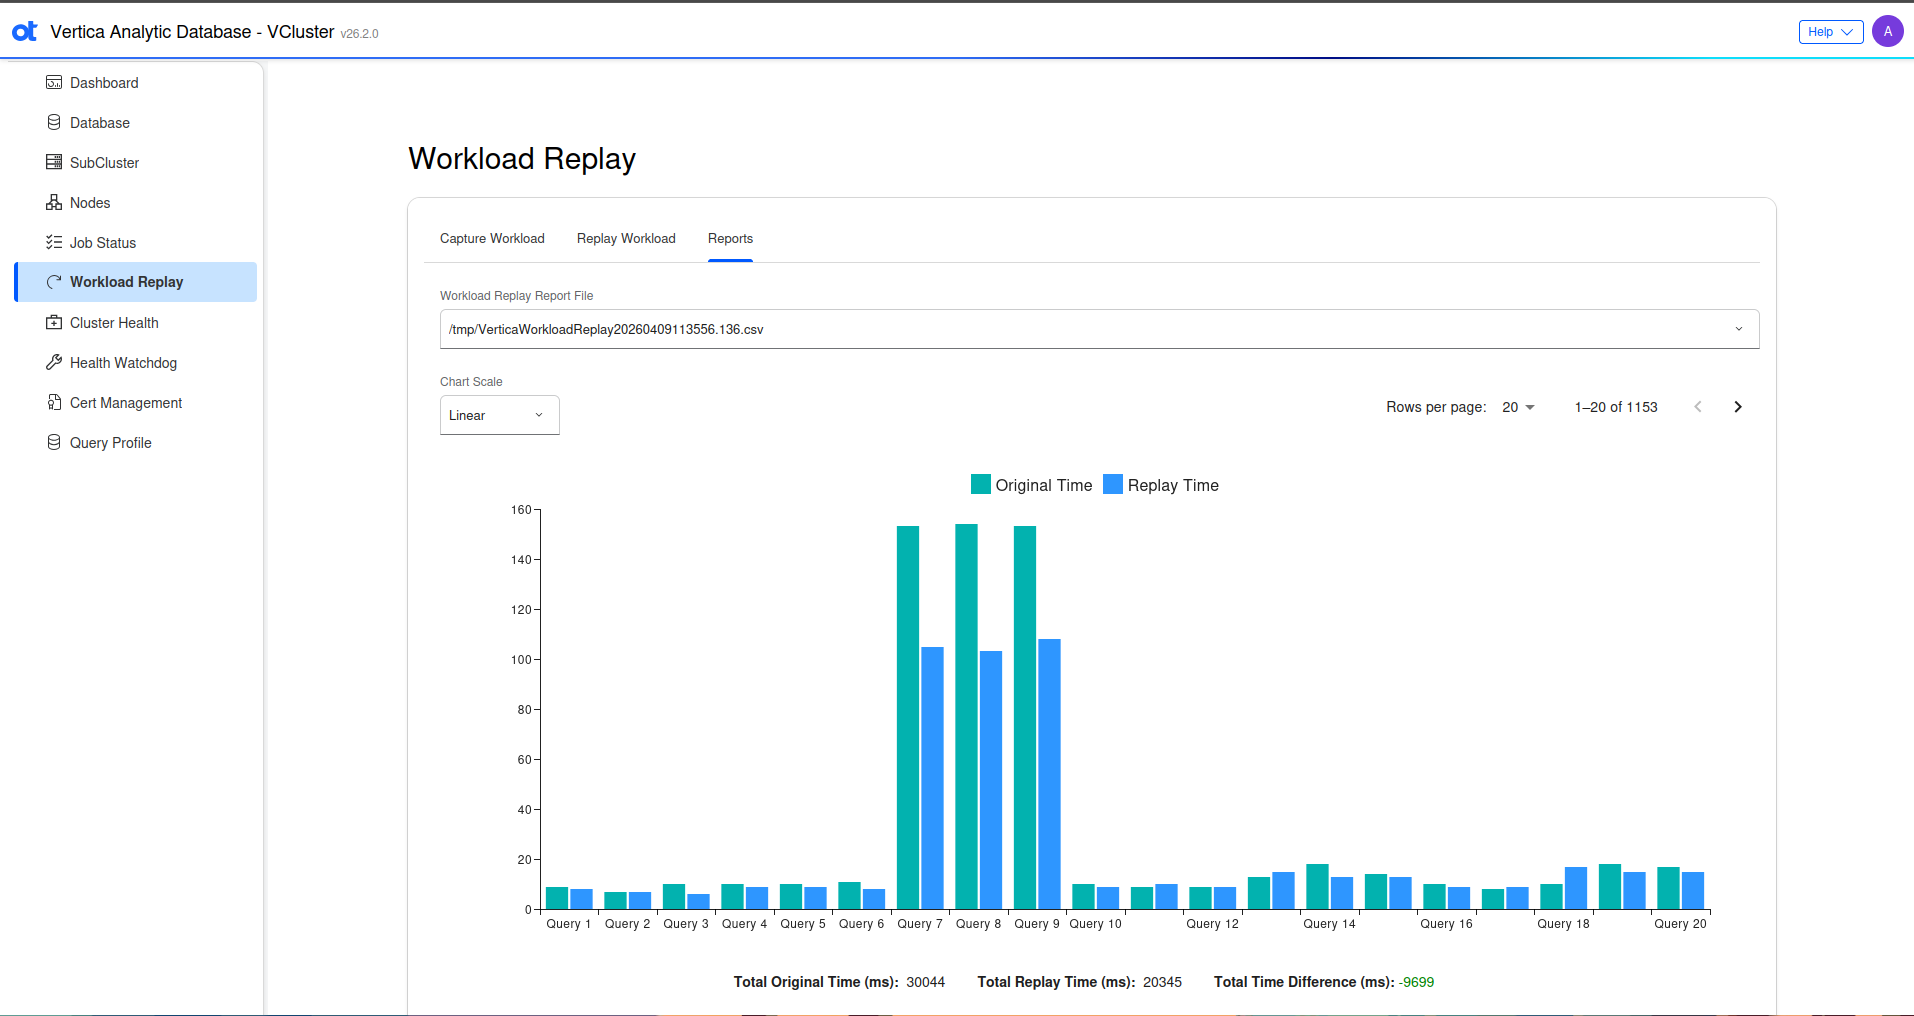Switch to the Capture Workload tab
1914x1016 pixels.
492,239
